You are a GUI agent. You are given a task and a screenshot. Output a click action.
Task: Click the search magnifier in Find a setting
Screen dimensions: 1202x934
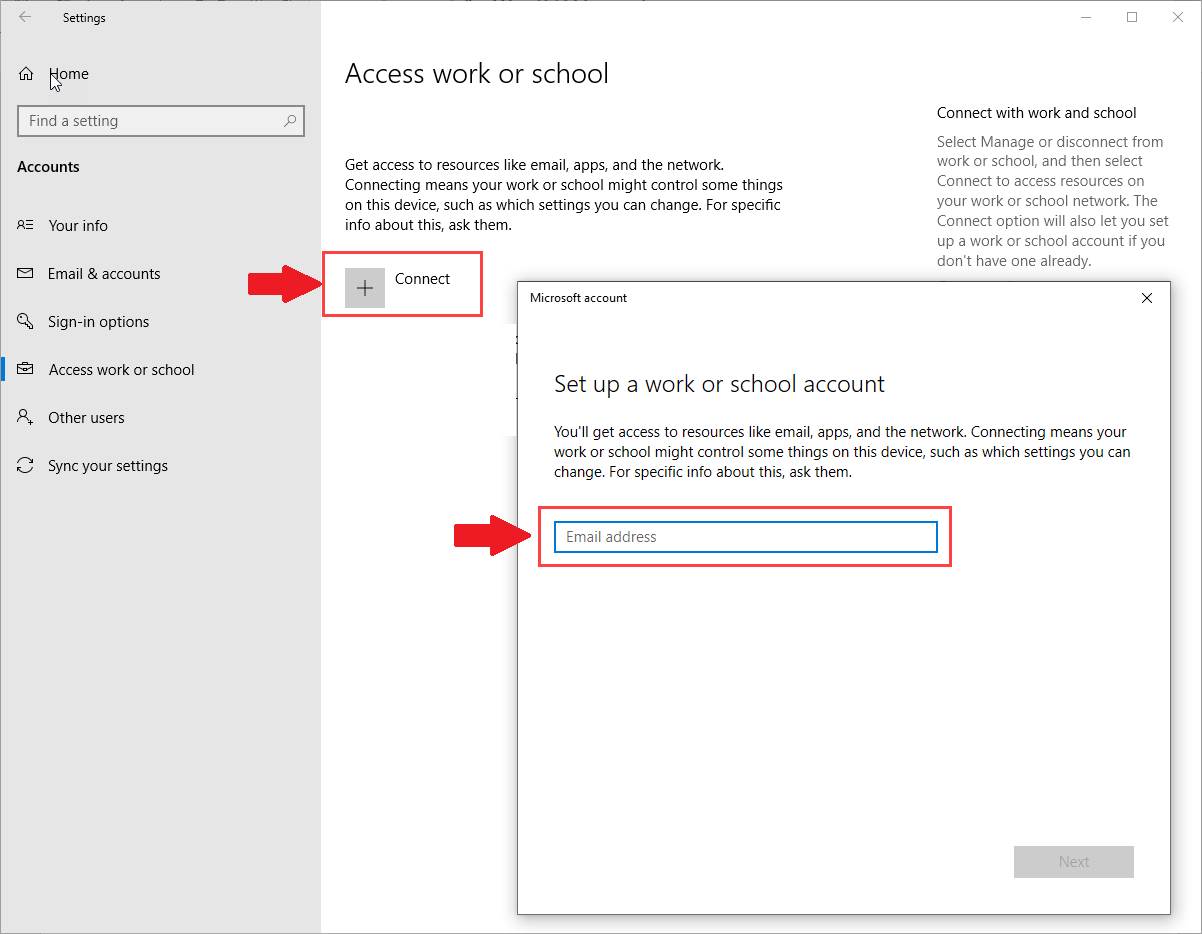[290, 120]
